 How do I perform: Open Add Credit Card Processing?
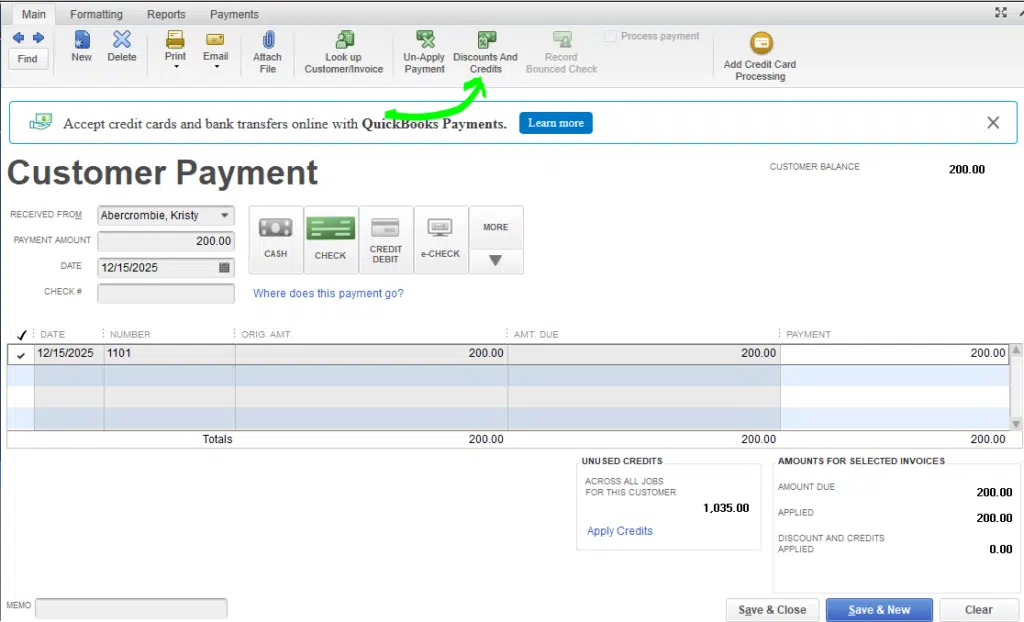click(x=760, y=57)
